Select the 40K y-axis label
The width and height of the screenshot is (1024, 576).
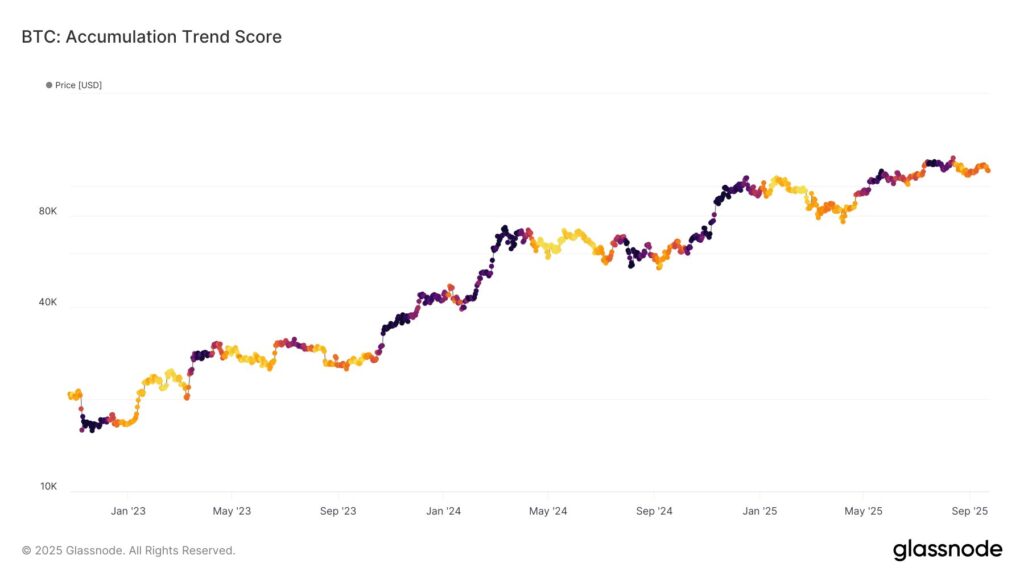[48, 303]
